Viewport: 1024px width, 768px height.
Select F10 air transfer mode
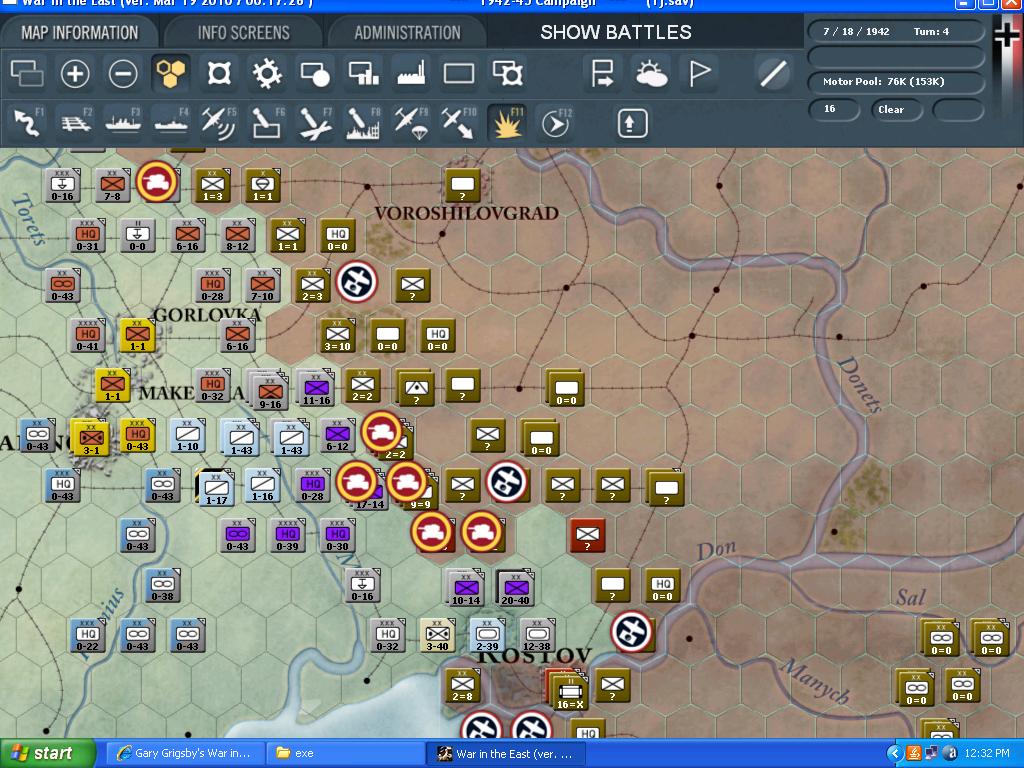(x=459, y=122)
